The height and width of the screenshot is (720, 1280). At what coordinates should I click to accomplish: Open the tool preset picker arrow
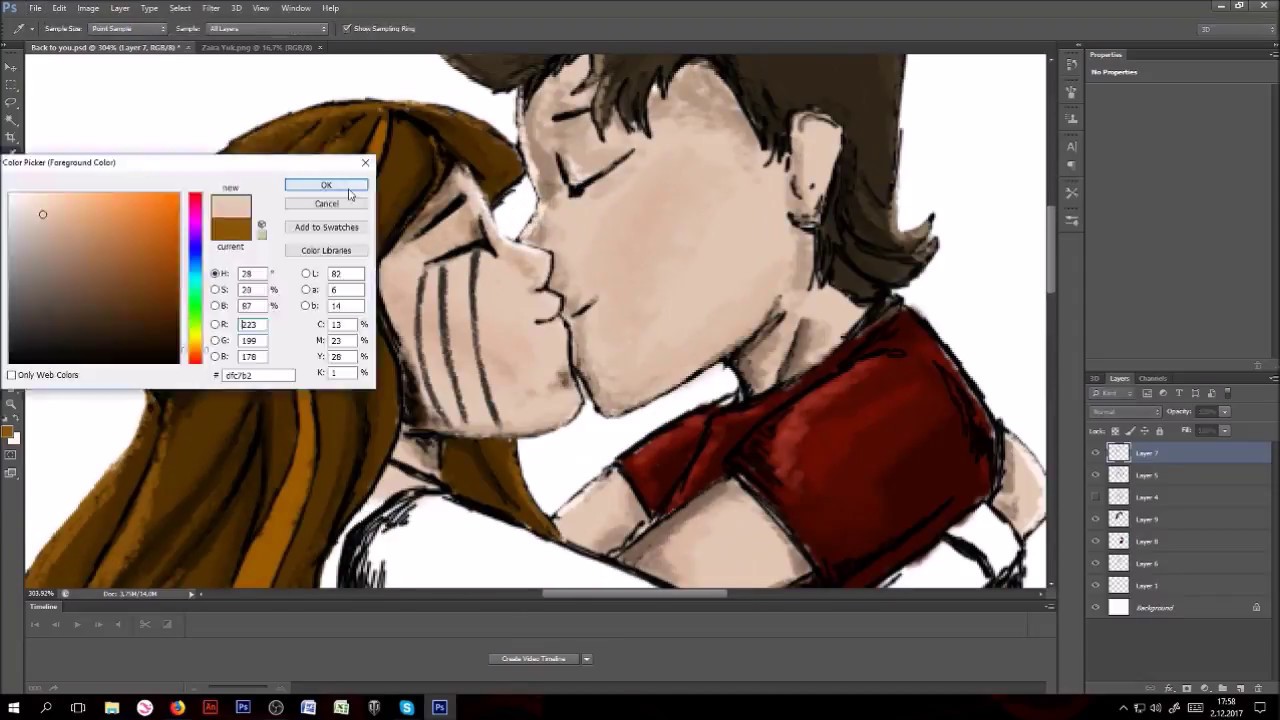[x=32, y=28]
